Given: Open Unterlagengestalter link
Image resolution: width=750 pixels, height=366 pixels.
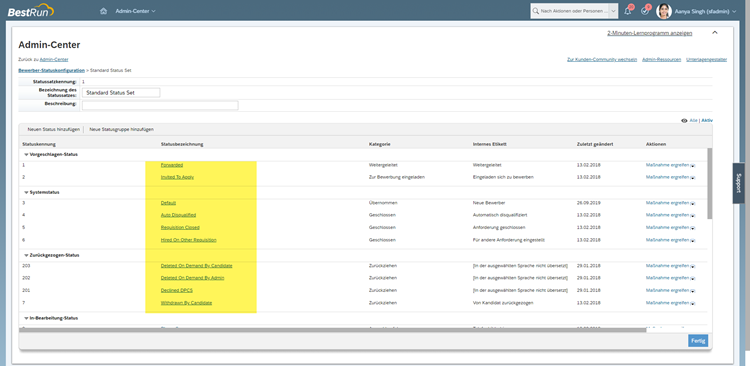Looking at the screenshot, I should (x=706, y=60).
